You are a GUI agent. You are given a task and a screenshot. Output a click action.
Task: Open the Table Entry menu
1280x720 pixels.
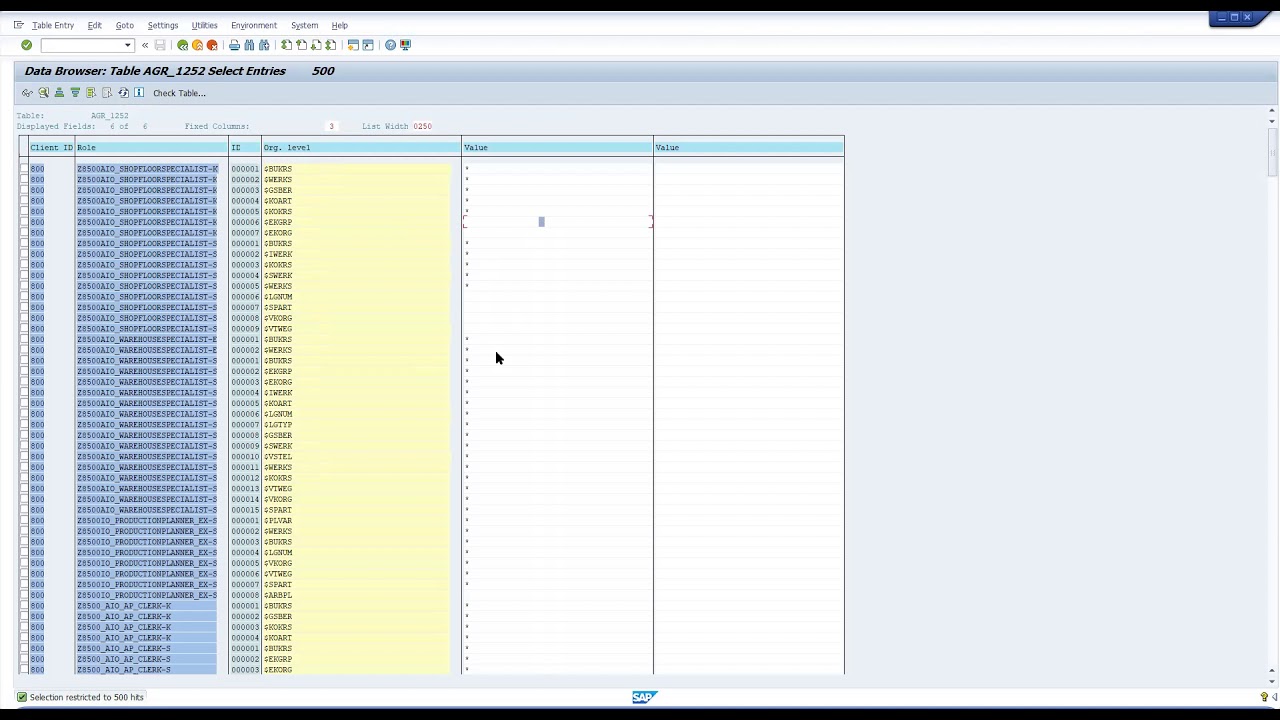pos(53,25)
